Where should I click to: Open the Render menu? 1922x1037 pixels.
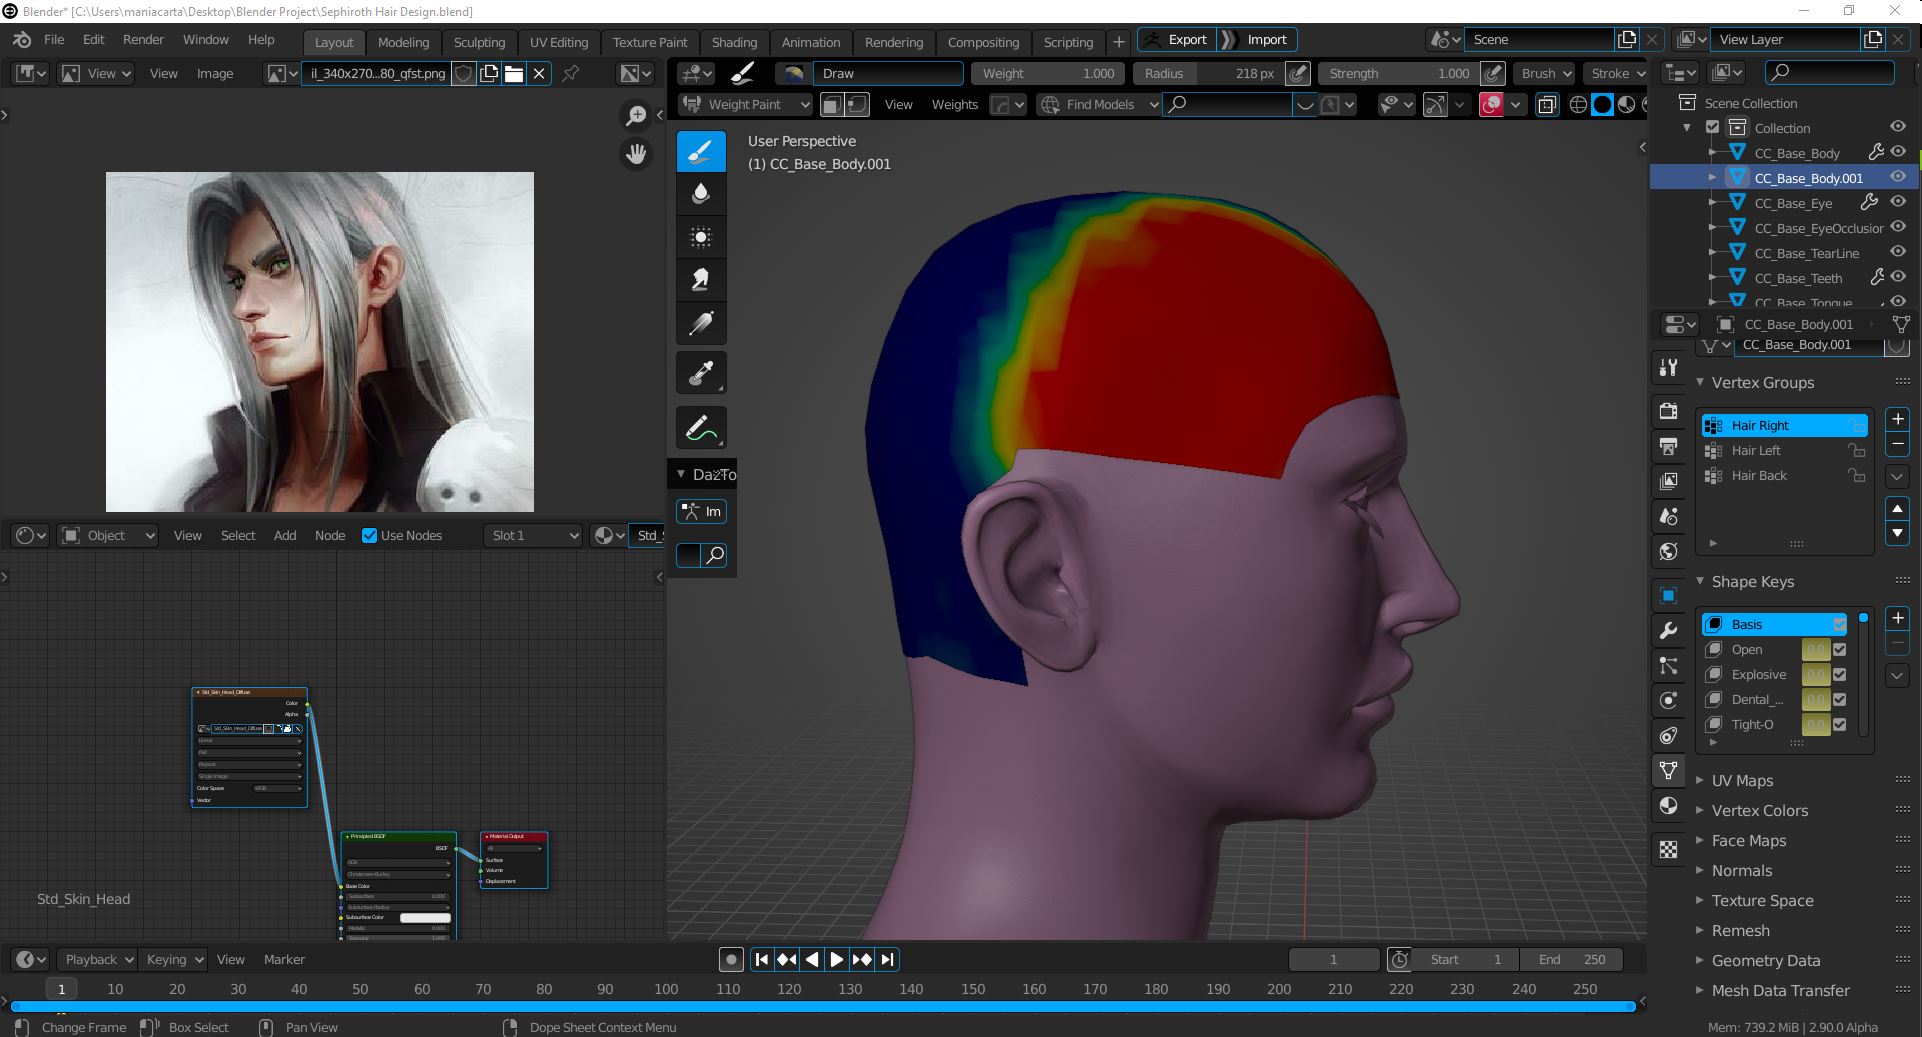[x=143, y=39]
